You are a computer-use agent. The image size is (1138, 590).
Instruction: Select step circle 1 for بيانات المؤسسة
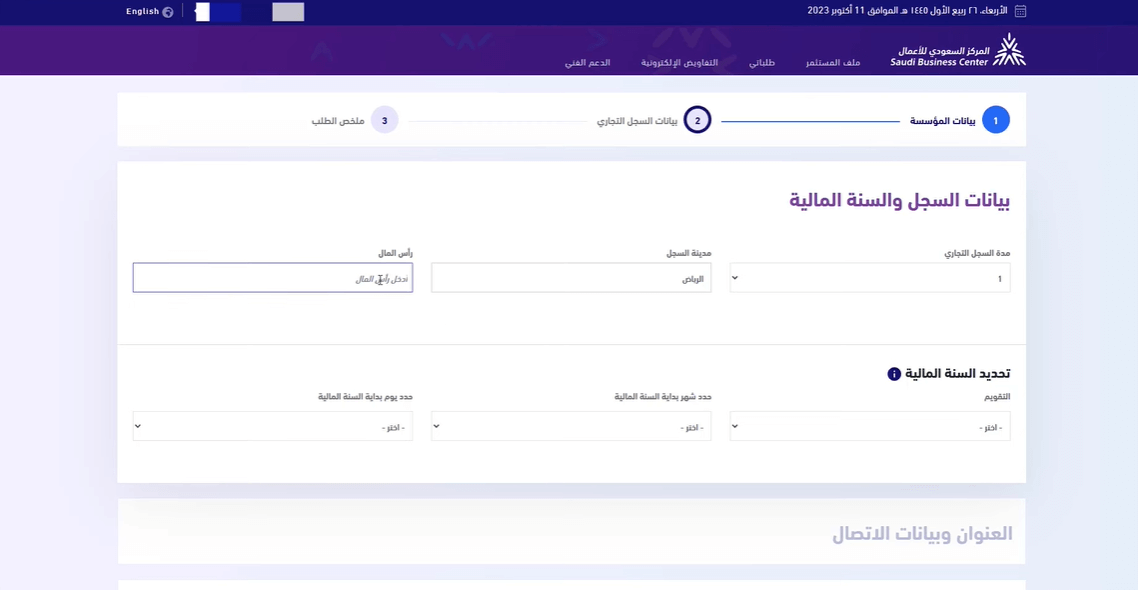point(996,119)
